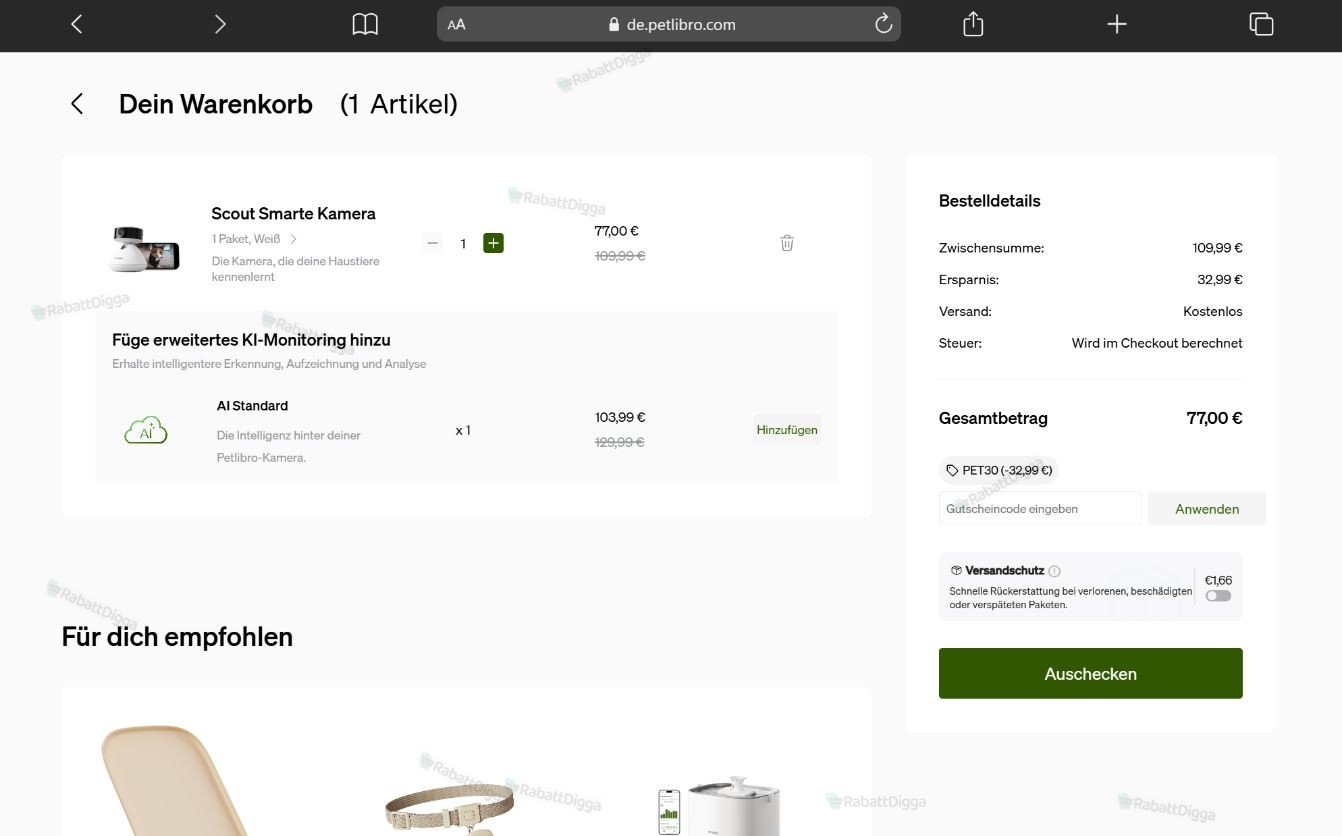
Task: Show Versandschutz info tooltip icon
Action: pos(1055,571)
